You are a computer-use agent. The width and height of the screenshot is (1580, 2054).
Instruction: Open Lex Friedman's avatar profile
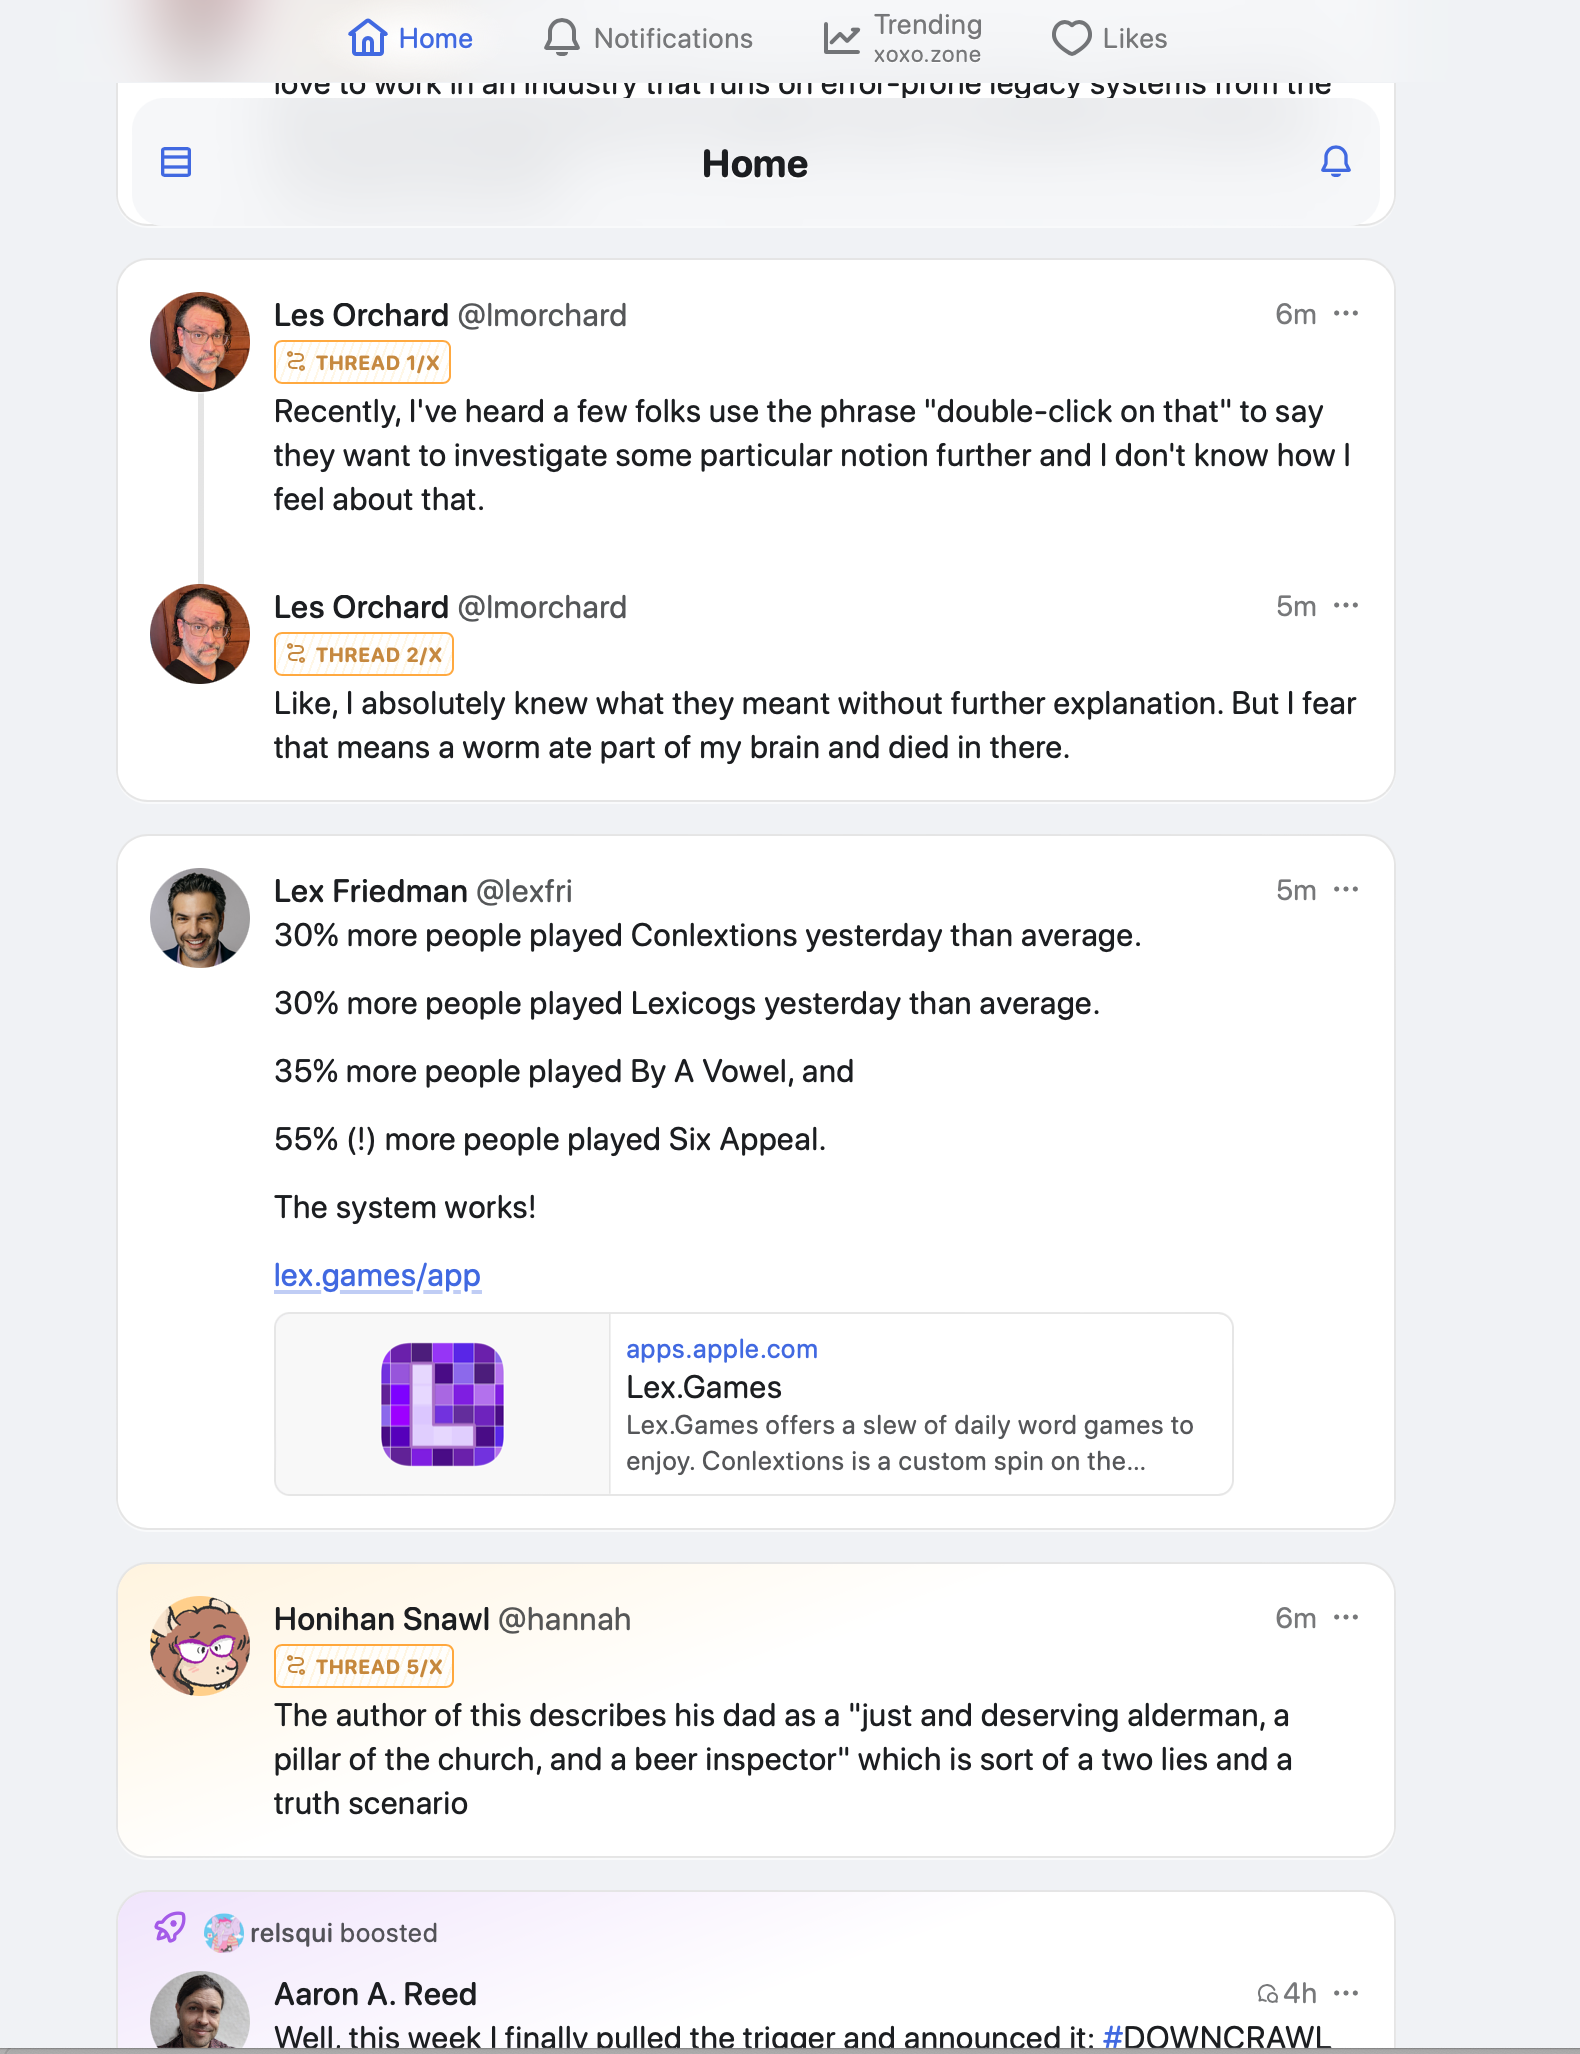(x=200, y=917)
